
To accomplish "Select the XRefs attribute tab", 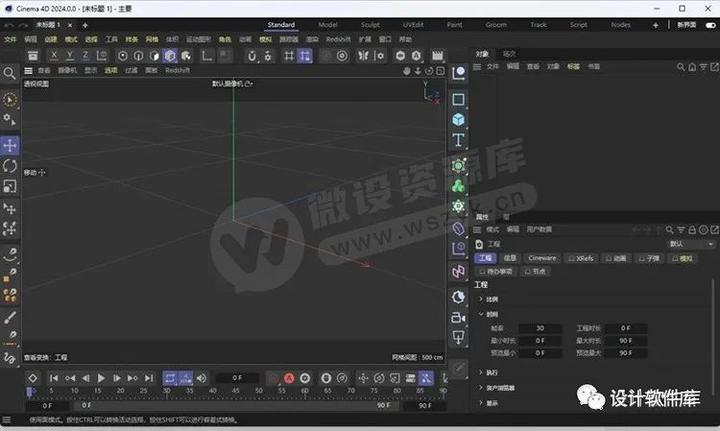I will coord(581,258).
